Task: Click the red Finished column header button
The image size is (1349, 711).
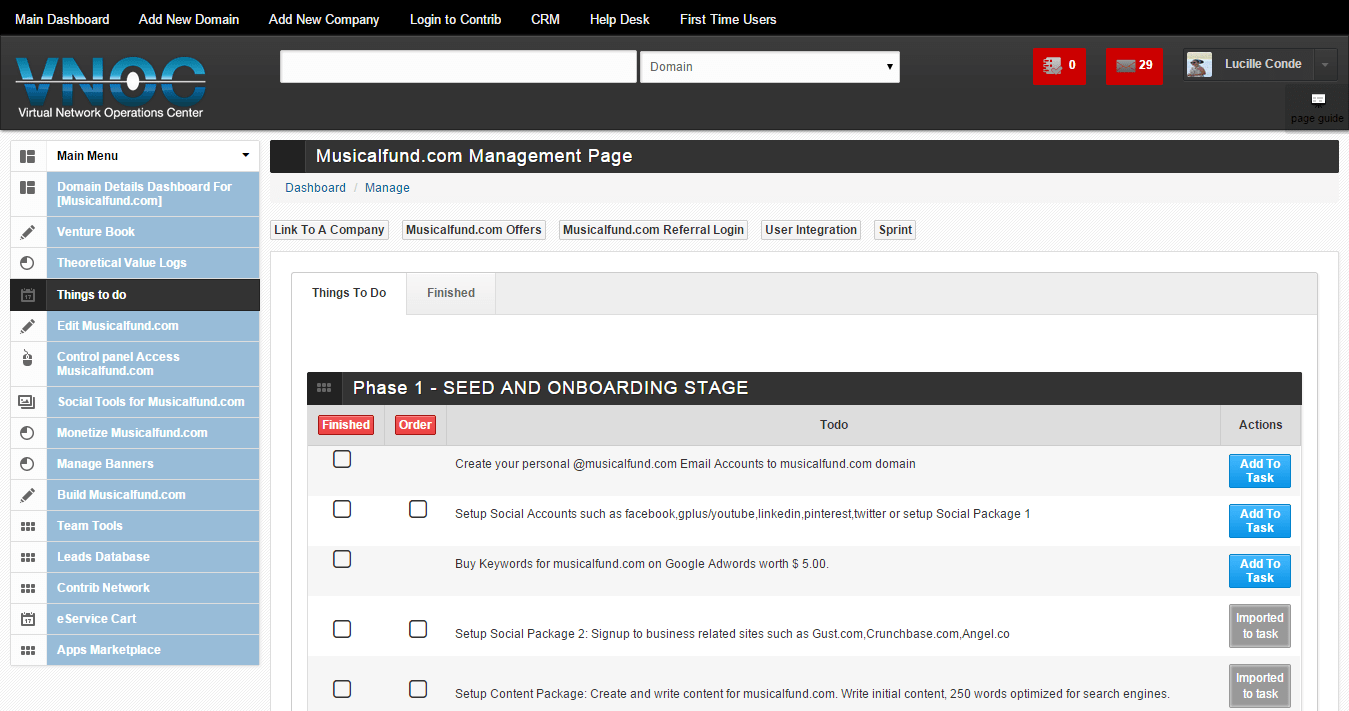Action: pos(346,425)
